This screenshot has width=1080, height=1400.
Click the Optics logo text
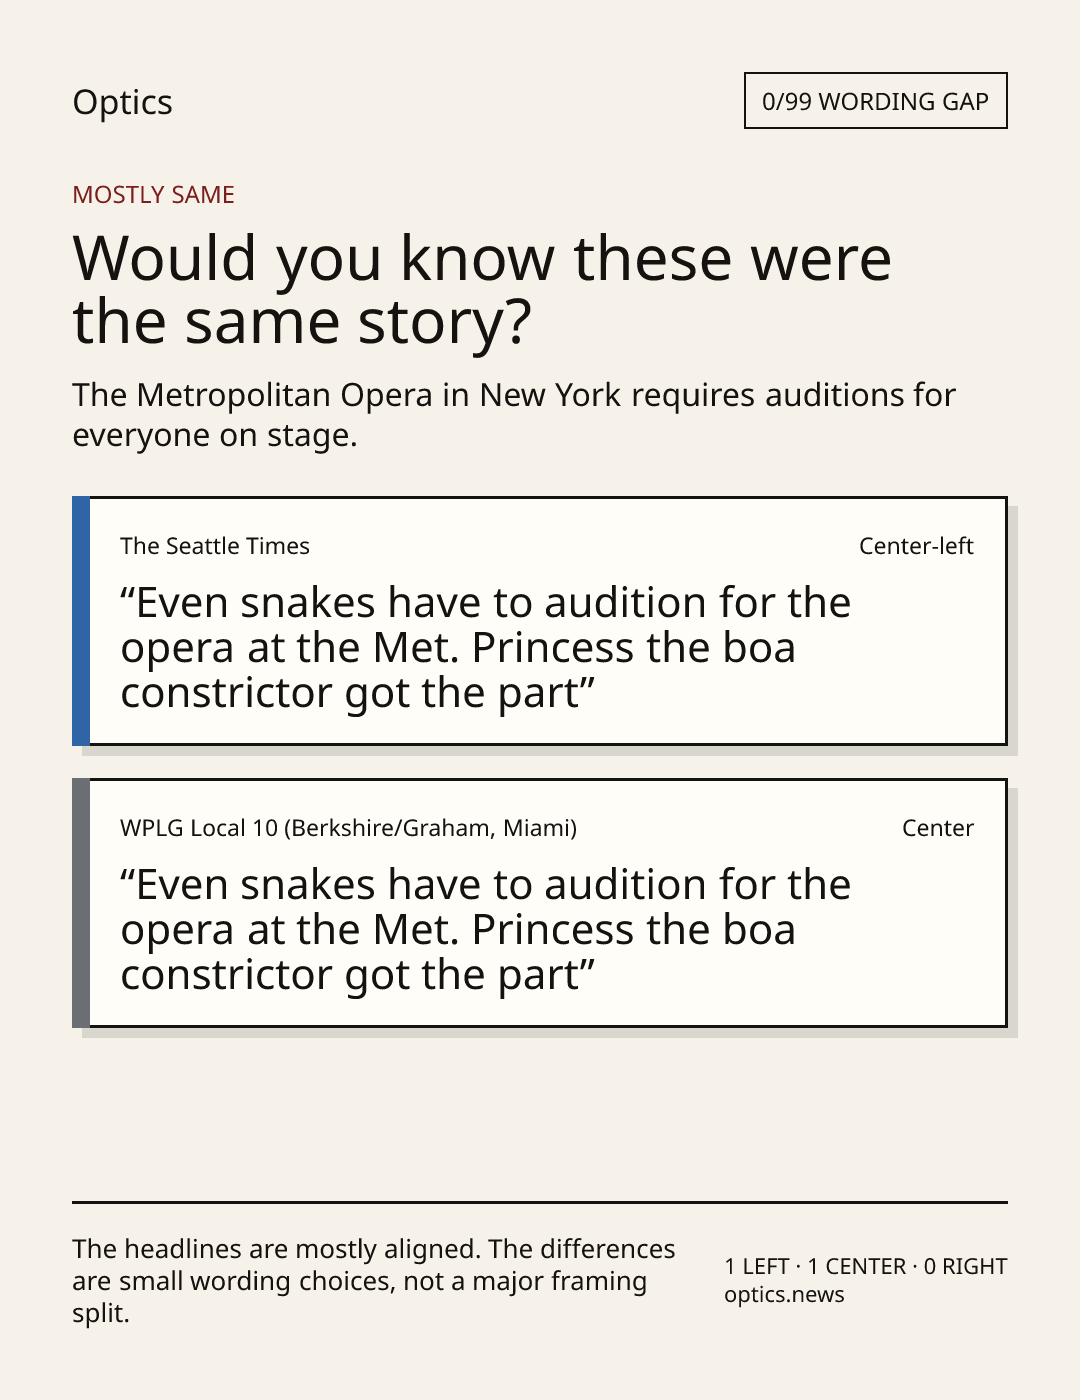(x=122, y=102)
